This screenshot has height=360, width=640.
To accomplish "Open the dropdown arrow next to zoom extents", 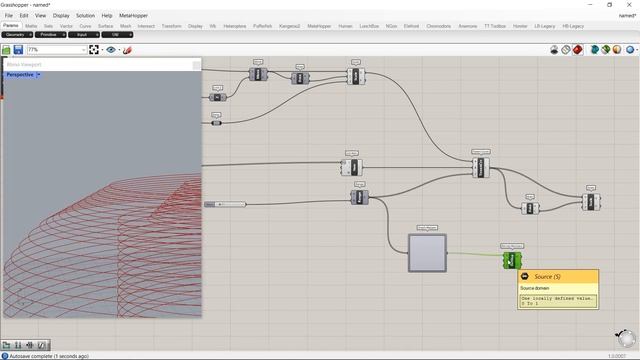I will point(102,50).
